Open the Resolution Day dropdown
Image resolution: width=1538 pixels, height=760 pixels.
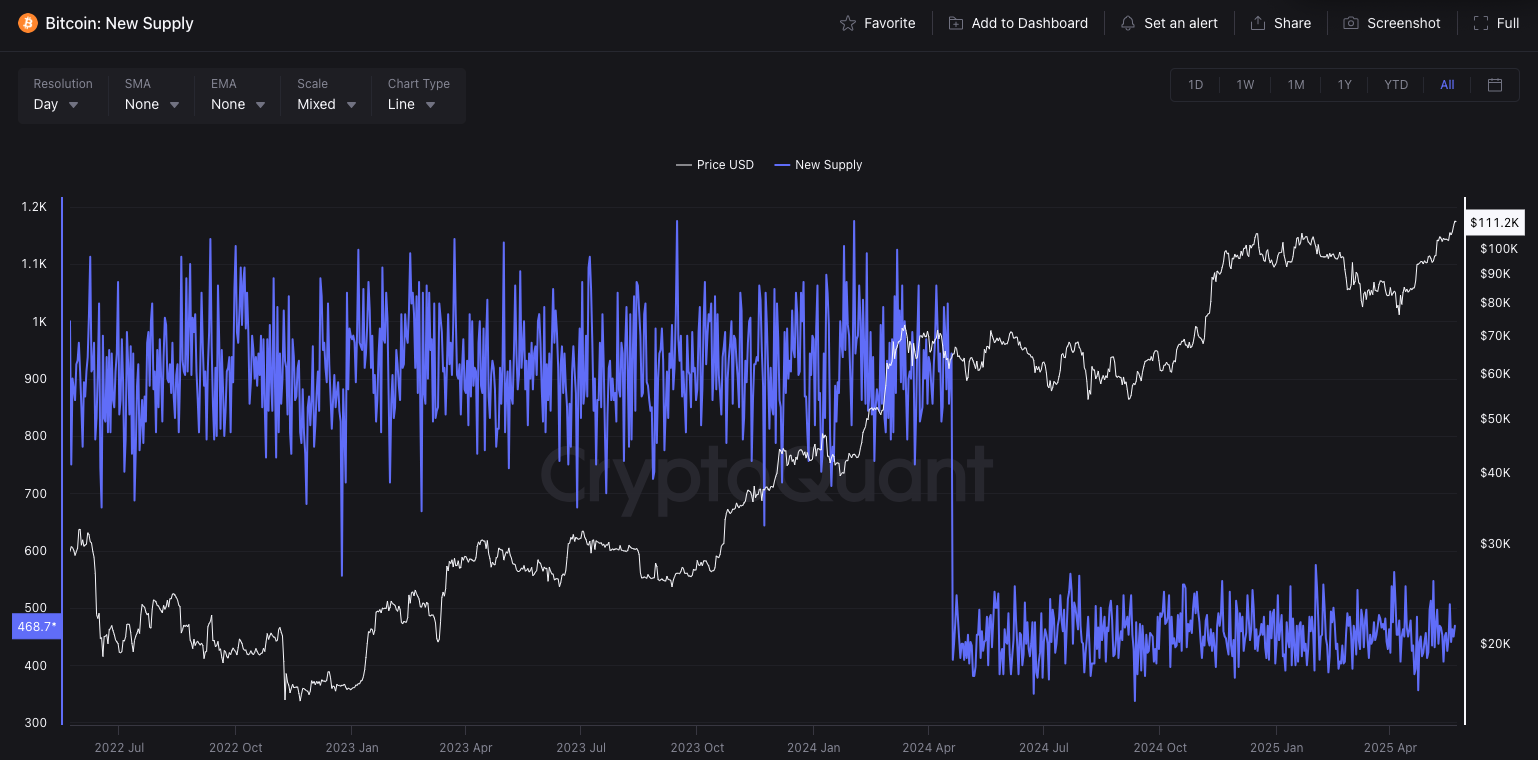tap(57, 104)
